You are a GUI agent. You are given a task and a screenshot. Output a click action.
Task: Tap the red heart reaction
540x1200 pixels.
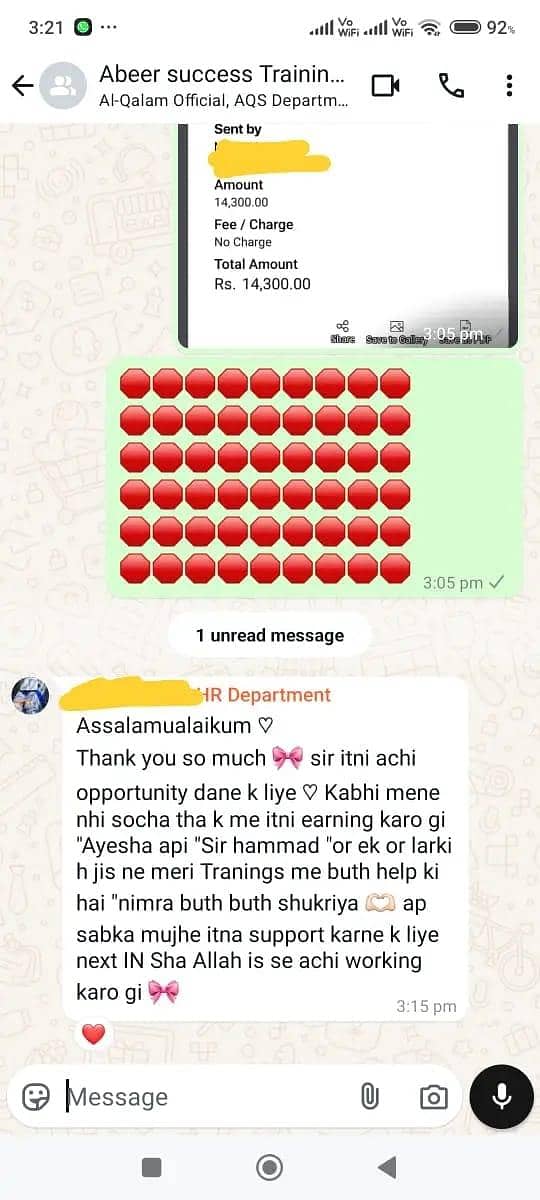click(93, 1034)
